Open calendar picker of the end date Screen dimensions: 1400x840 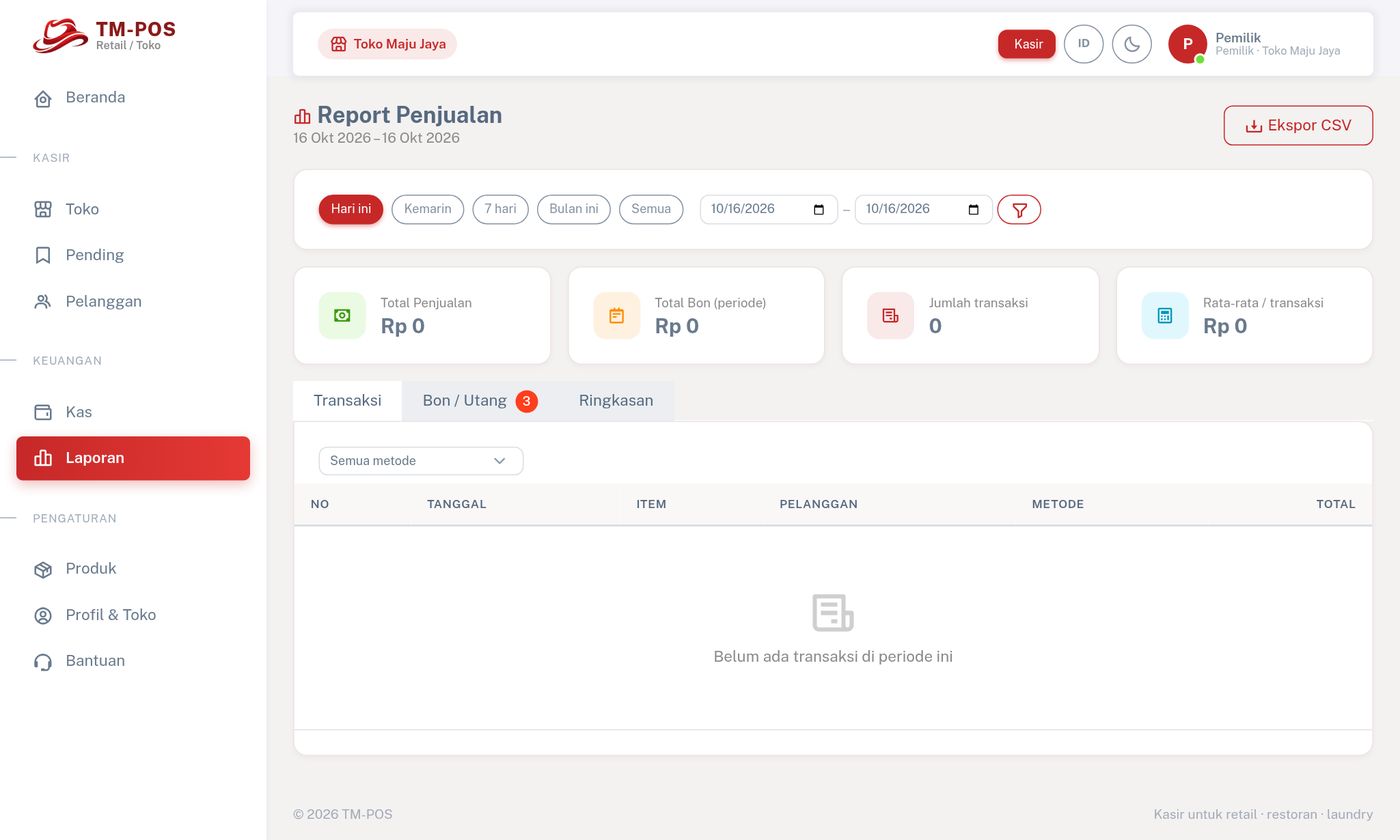pos(974,210)
